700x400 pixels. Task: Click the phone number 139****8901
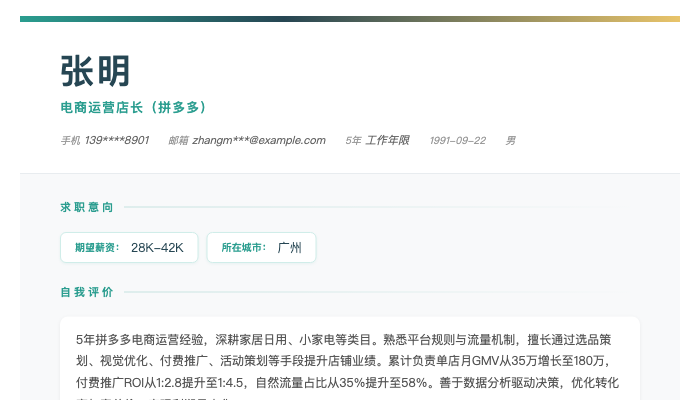[x=117, y=140]
